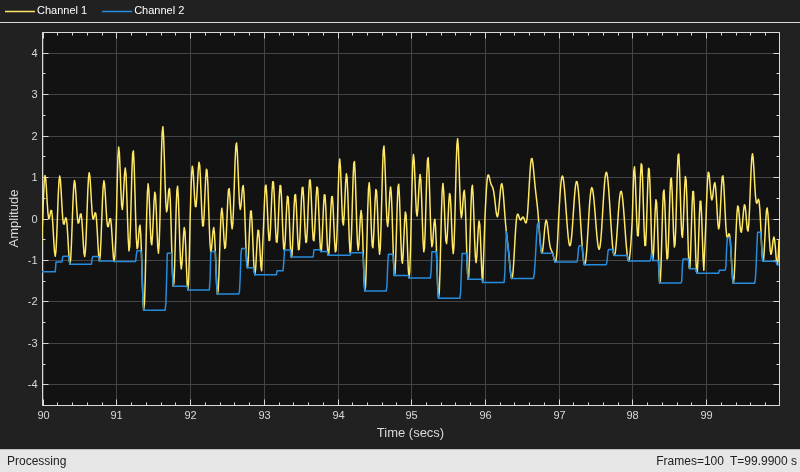
Task: Click the T=99.9900 s time readout
Action: point(763,461)
